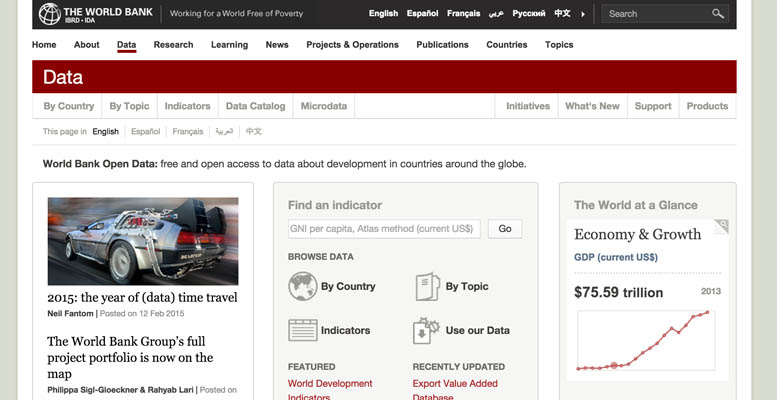Screen dimensions: 777x400
Task: Switch page language to Español
Action: [x=145, y=132]
